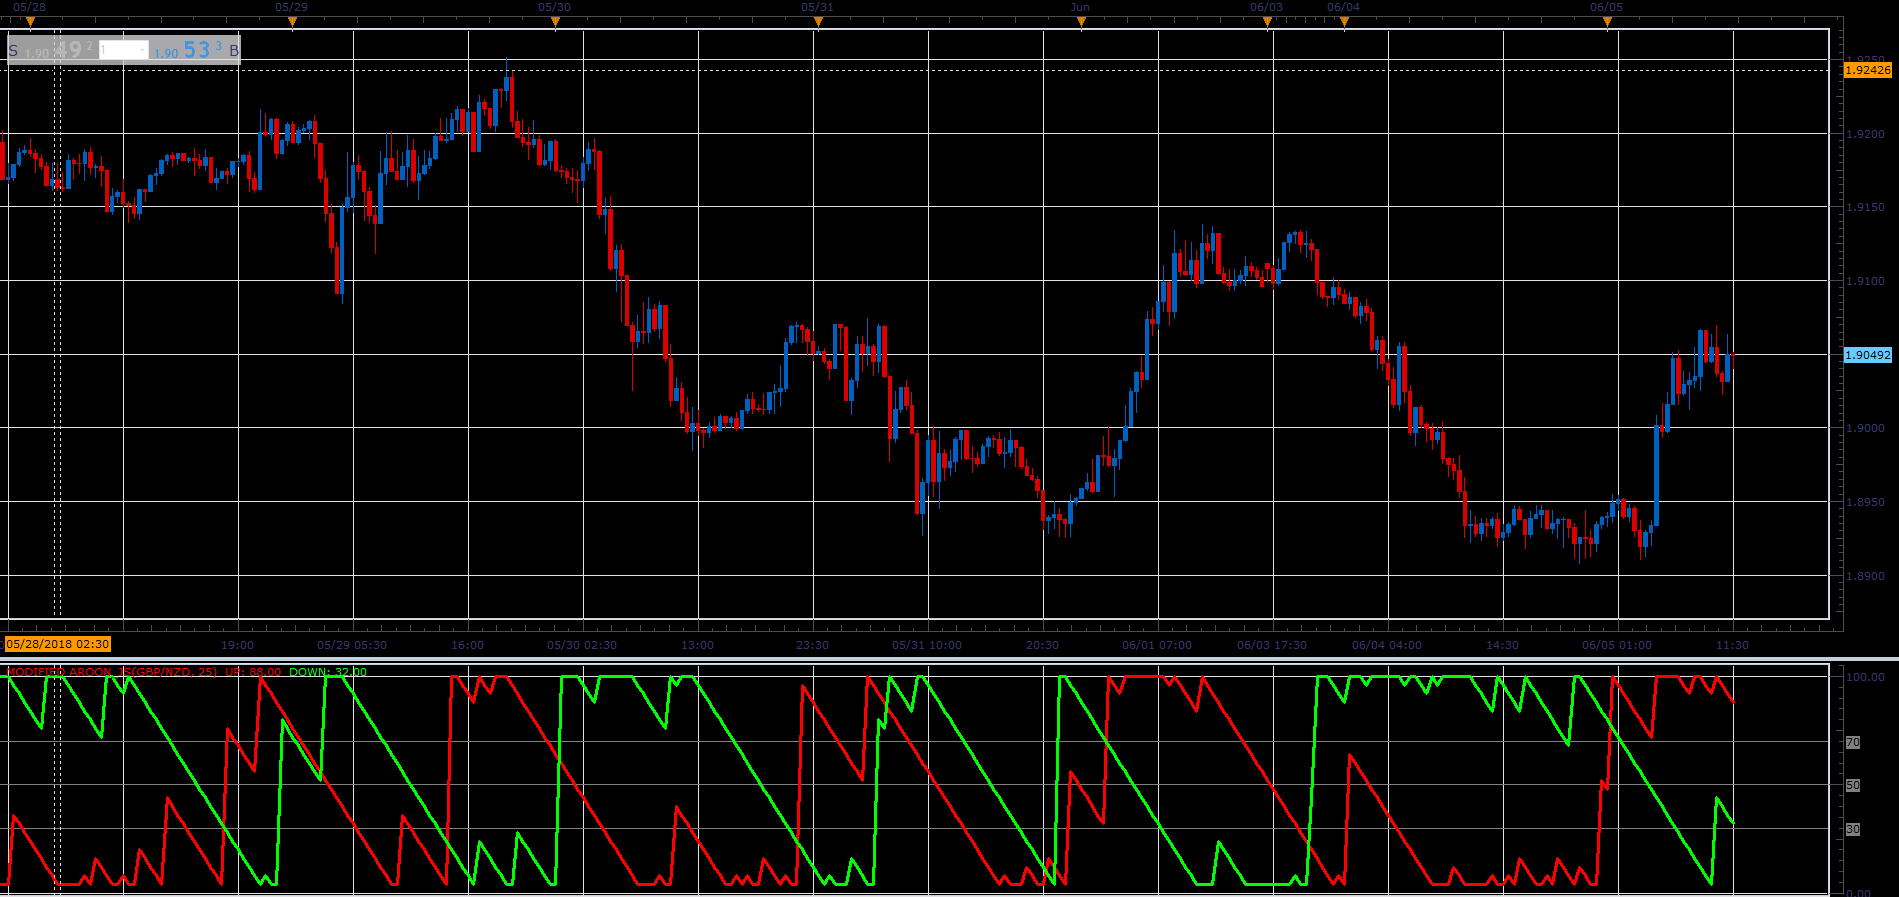This screenshot has height=897, width=1899.
Task: Click the 06/05 orange date marker
Action: pyautogui.click(x=1607, y=22)
